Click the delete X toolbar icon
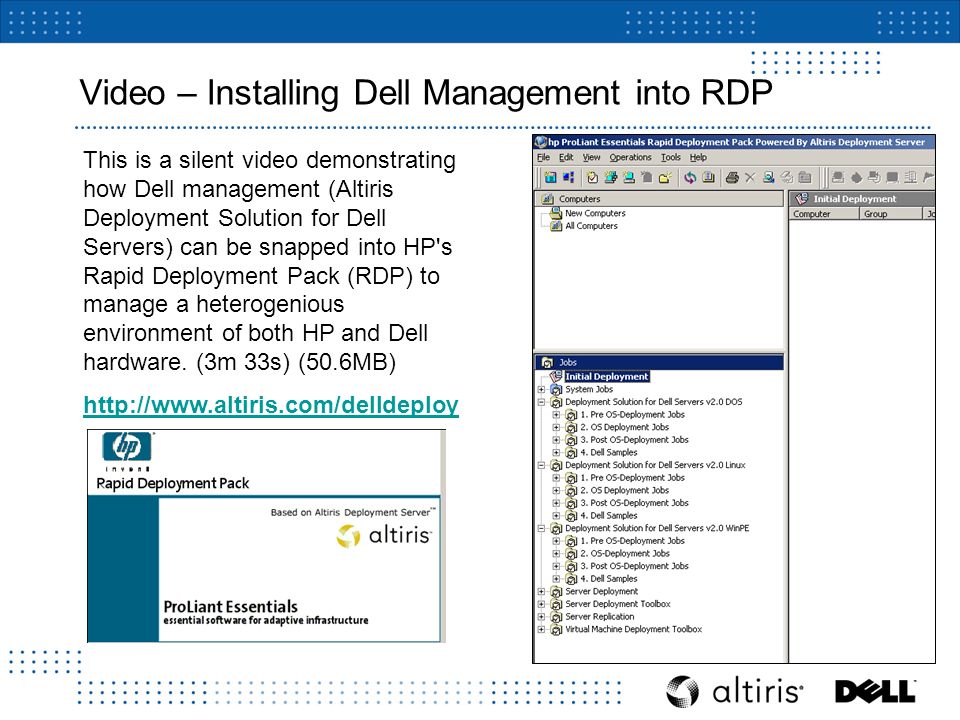960x720 pixels. (750, 178)
